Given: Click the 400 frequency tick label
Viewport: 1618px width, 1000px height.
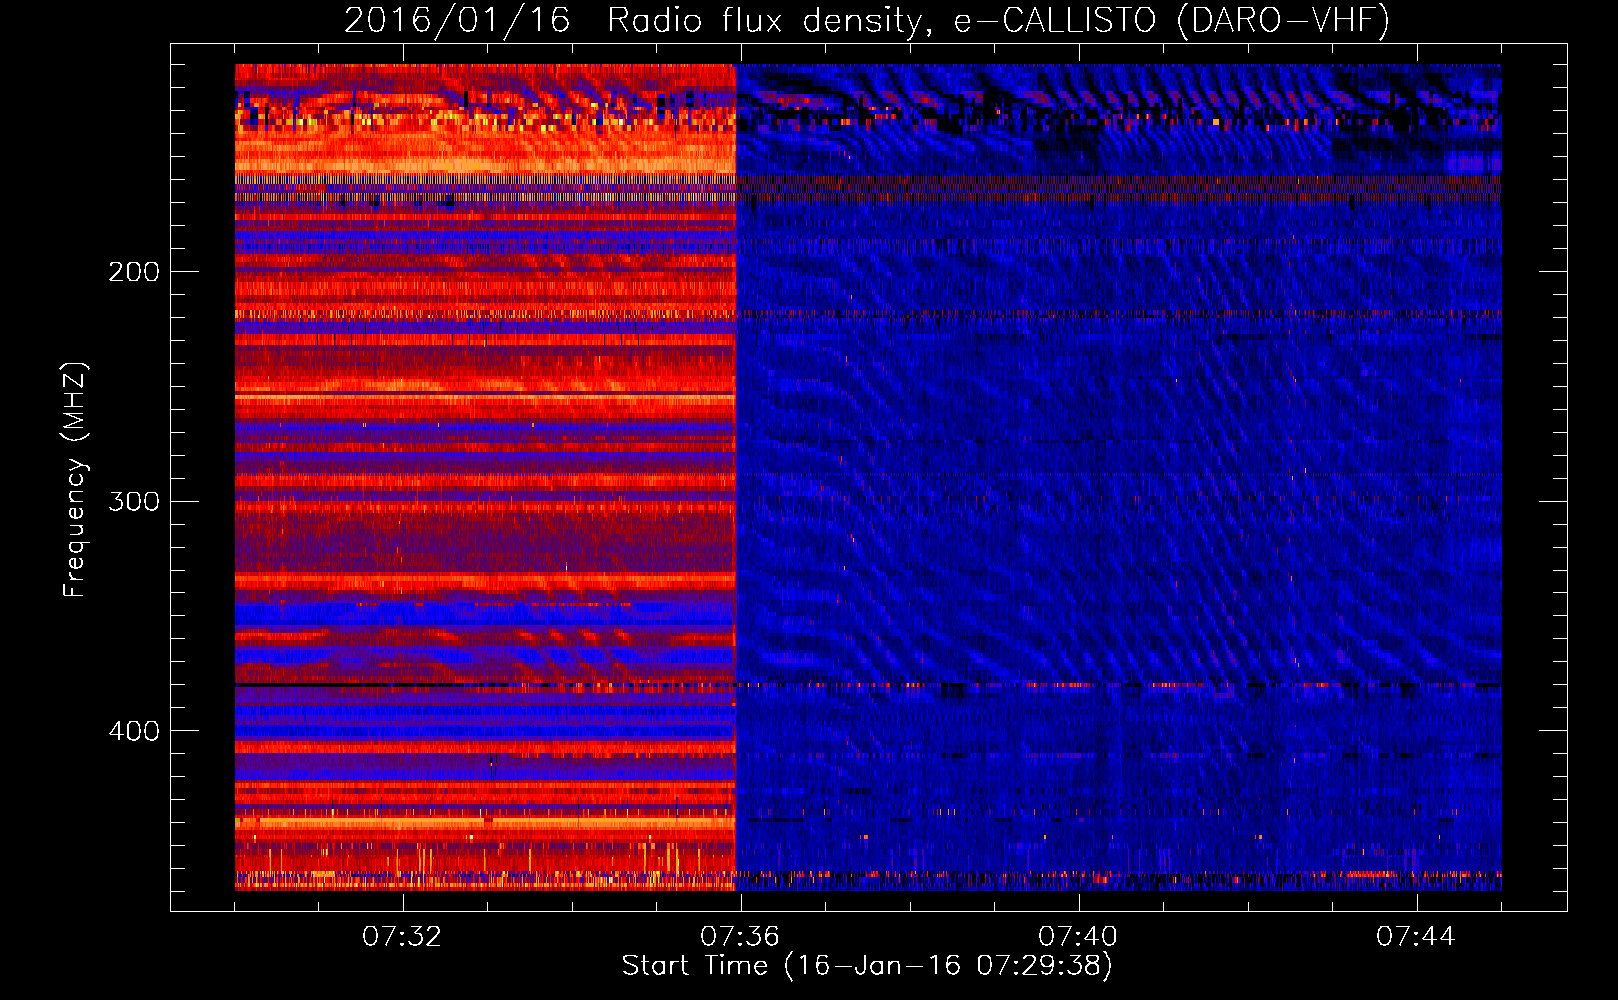Looking at the screenshot, I should (x=134, y=731).
